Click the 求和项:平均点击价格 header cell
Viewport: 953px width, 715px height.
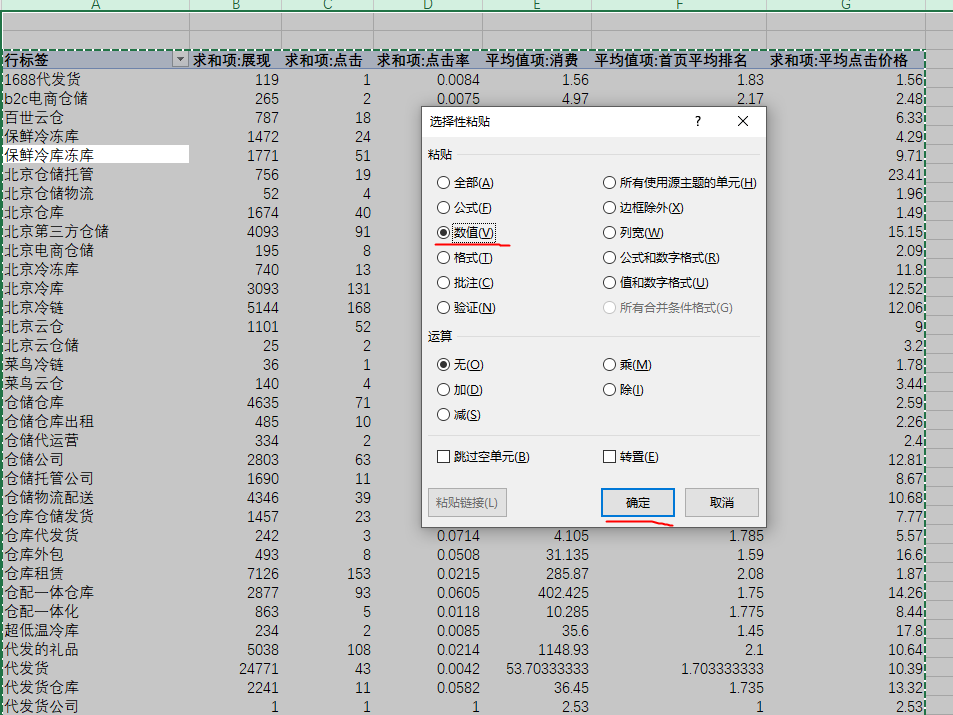tap(846, 60)
